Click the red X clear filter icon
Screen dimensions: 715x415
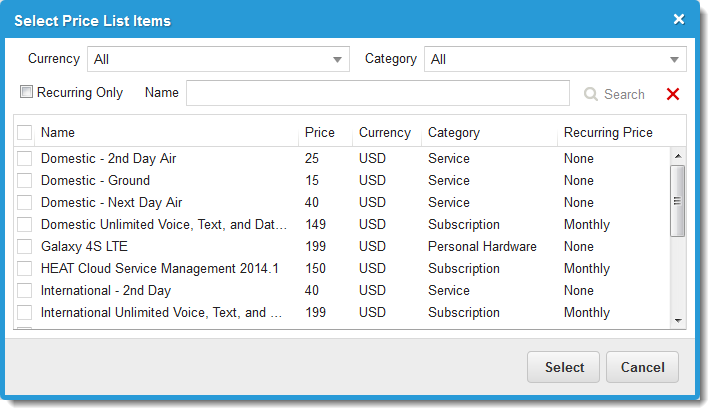[x=672, y=94]
